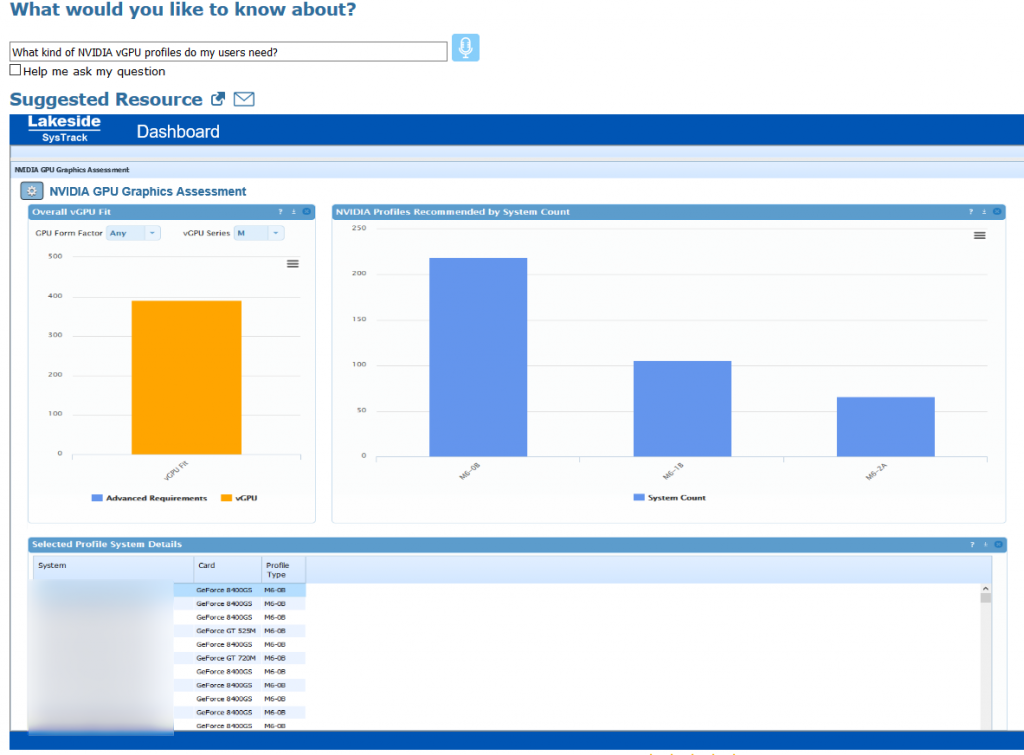The width and height of the screenshot is (1024, 755).
Task: Select the M6-0B bar in the chart
Action: click(478, 357)
